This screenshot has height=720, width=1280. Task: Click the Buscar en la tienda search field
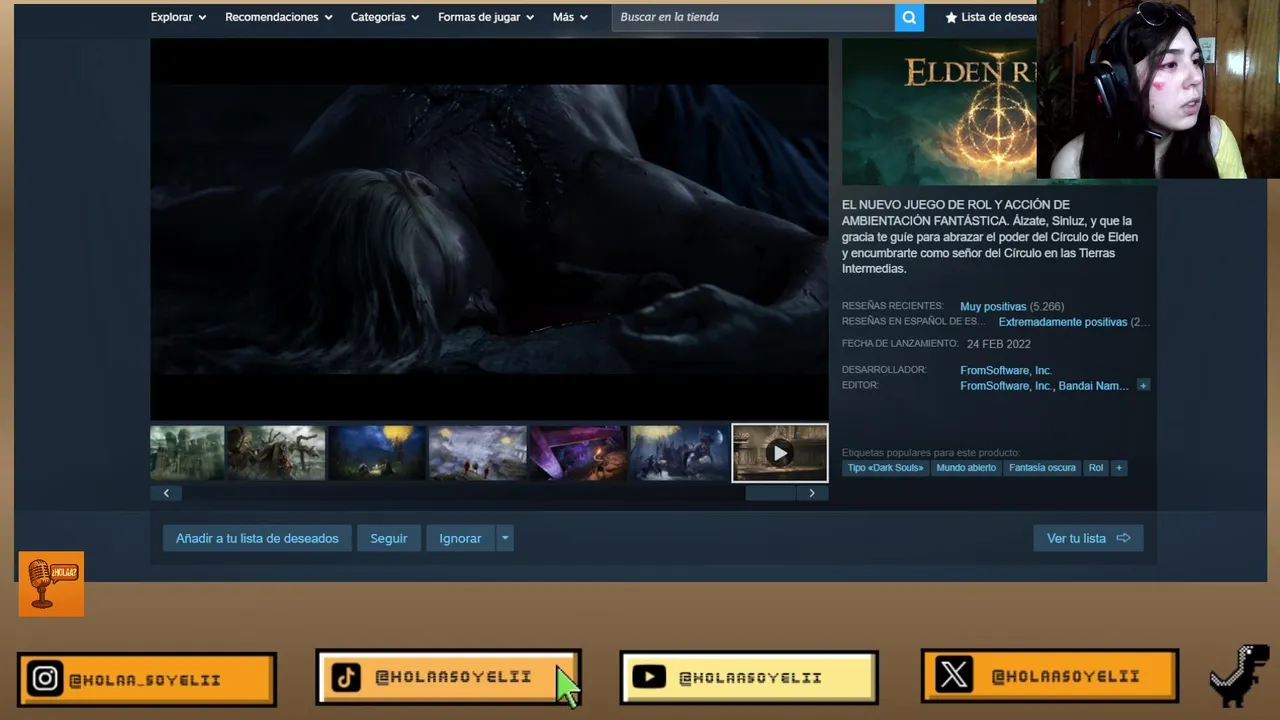point(753,17)
